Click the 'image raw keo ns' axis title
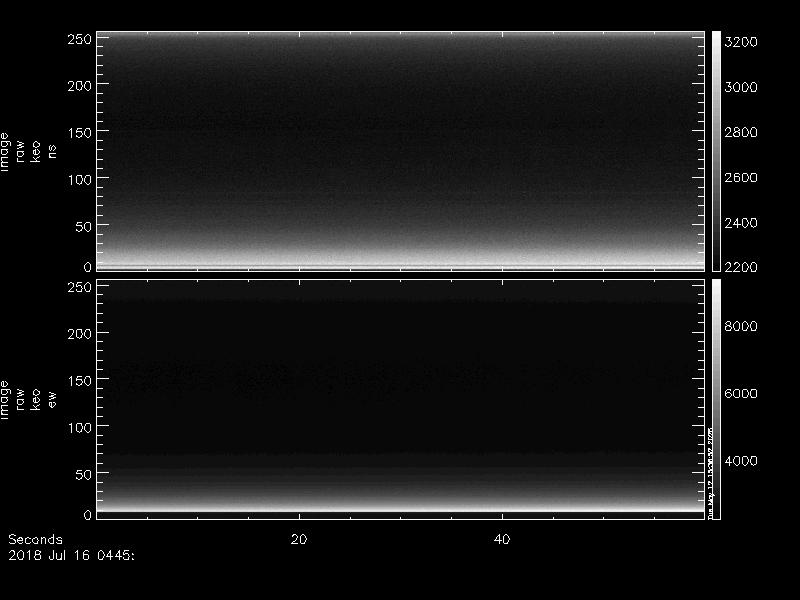This screenshot has height=600, width=800. [x=28, y=152]
